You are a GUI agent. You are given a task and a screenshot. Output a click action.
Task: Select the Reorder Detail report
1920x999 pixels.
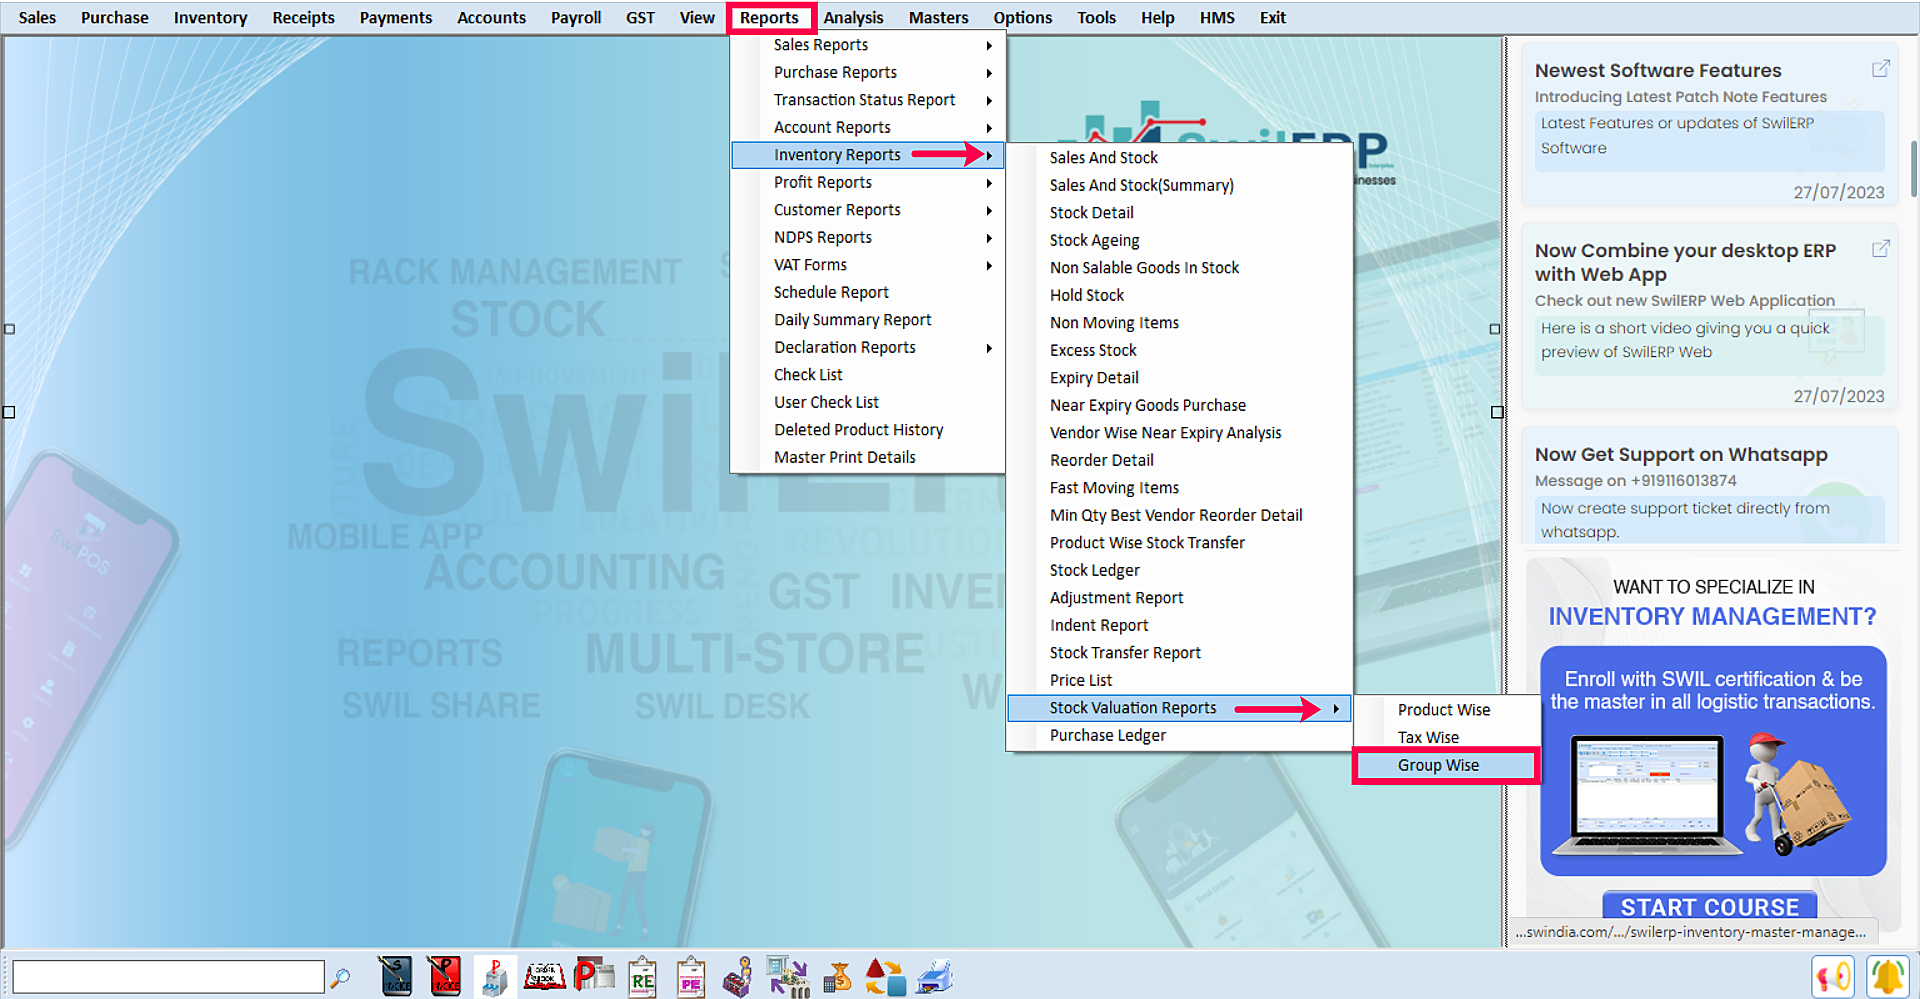point(1179,460)
